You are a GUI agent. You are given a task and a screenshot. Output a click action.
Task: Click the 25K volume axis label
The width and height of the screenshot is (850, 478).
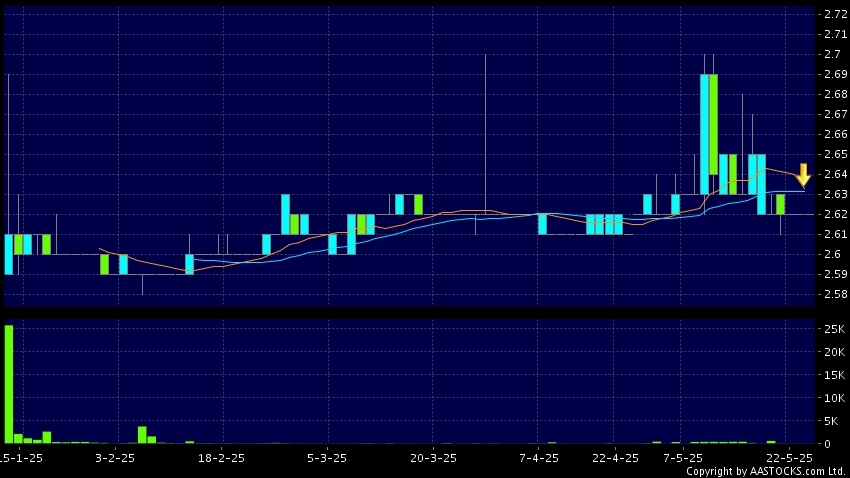click(834, 329)
